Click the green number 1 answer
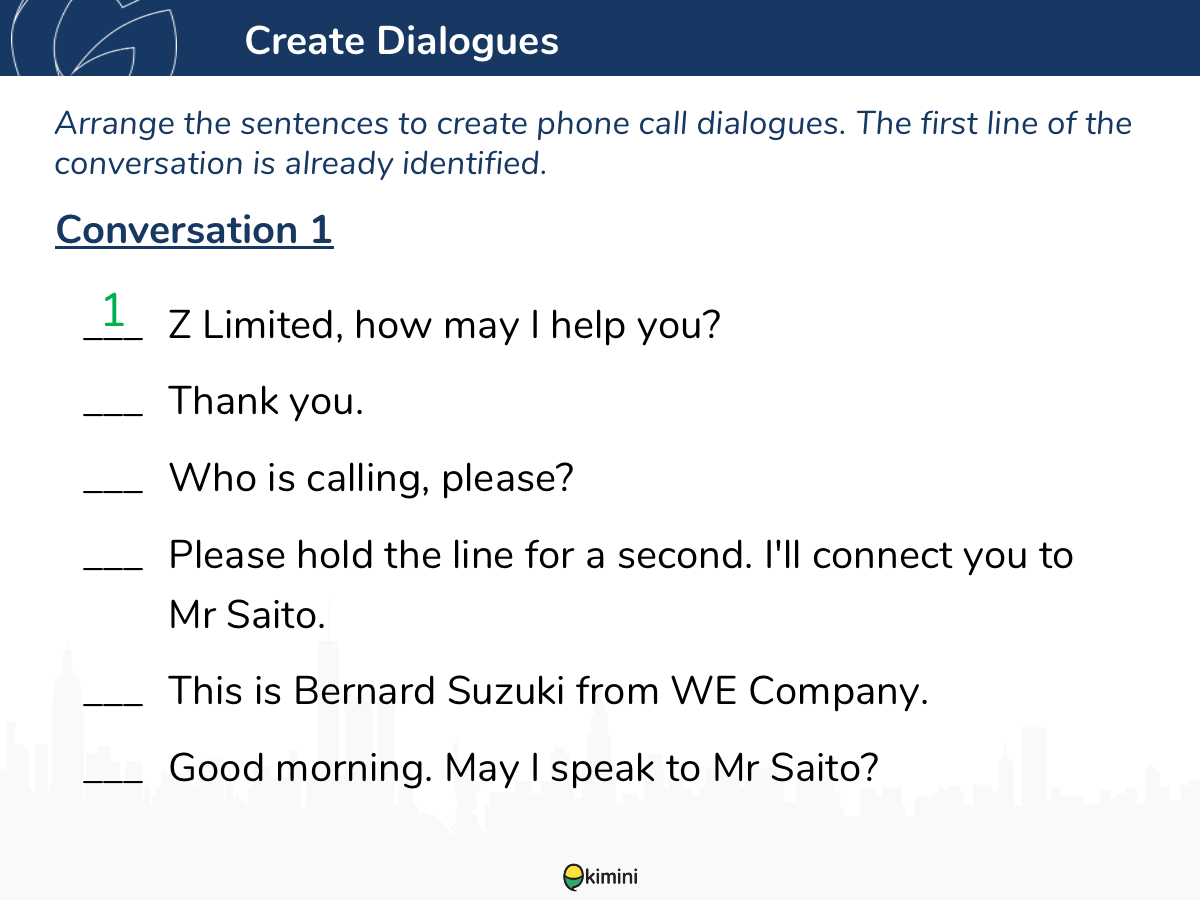This screenshot has width=1200, height=900. click(x=113, y=310)
